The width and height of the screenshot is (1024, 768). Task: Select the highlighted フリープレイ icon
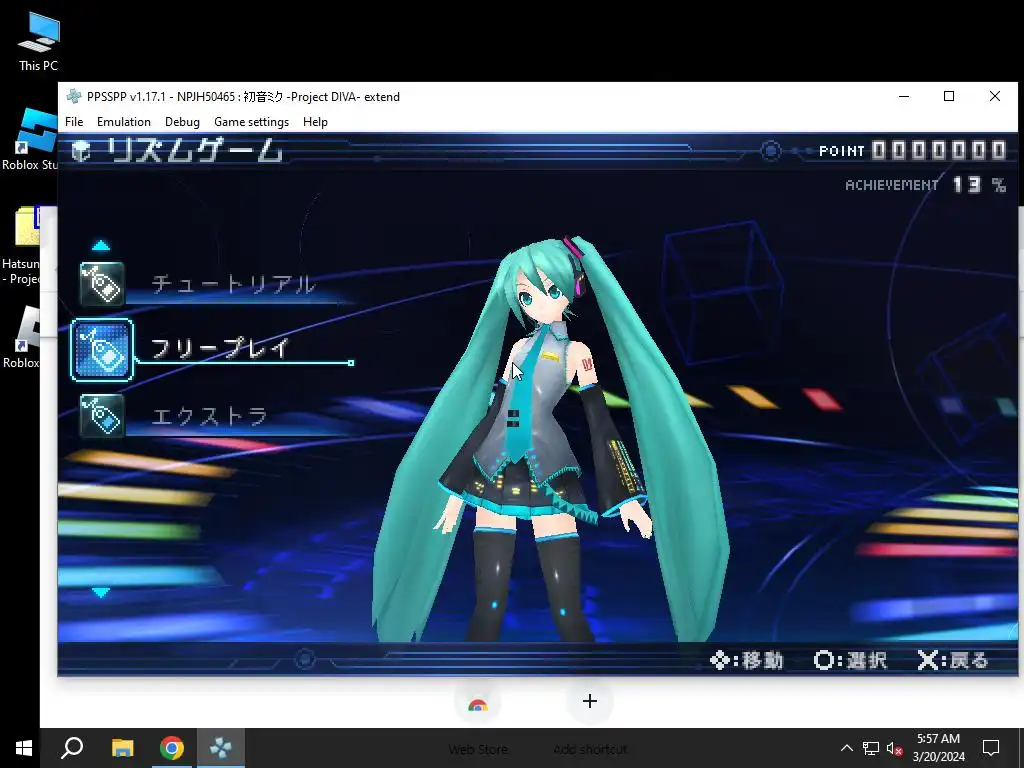[x=102, y=349]
